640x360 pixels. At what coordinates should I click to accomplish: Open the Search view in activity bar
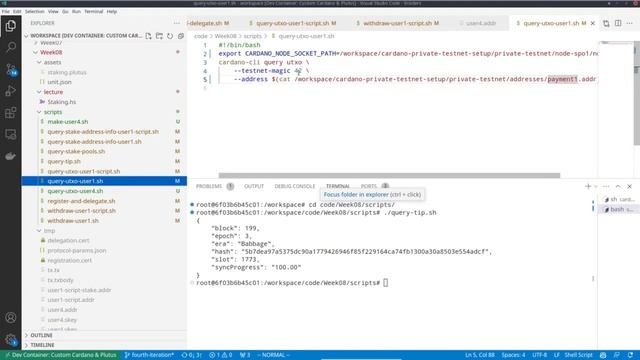[x=11, y=47]
